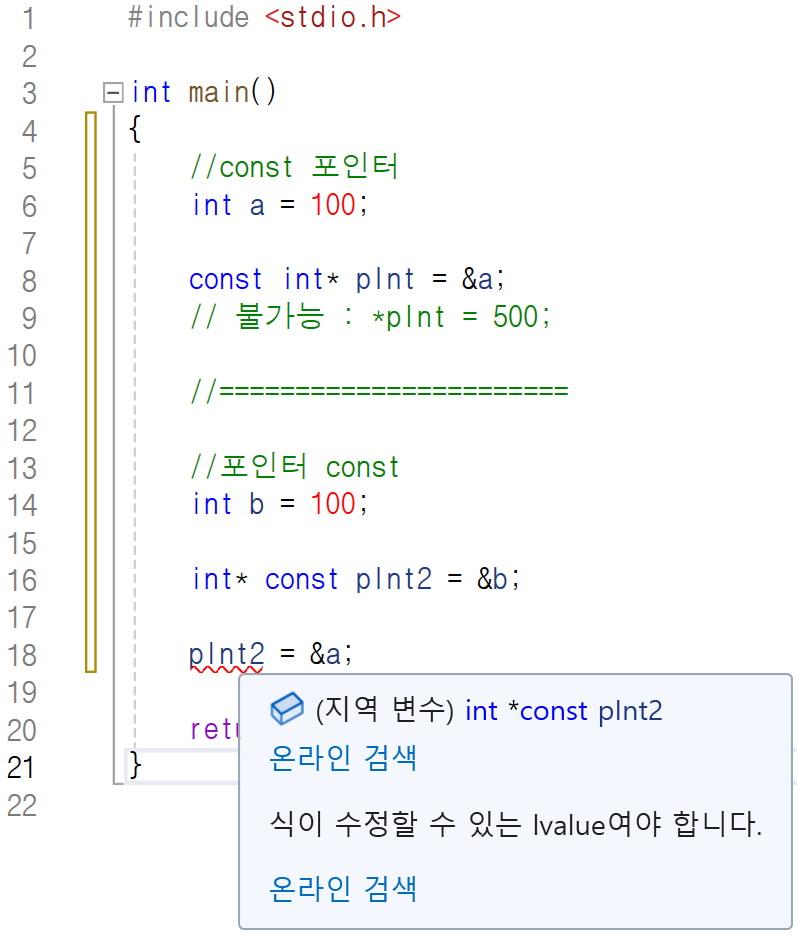Screen dimensions: 797x939
Task: Click the closing brace on line 21
Action: point(135,765)
